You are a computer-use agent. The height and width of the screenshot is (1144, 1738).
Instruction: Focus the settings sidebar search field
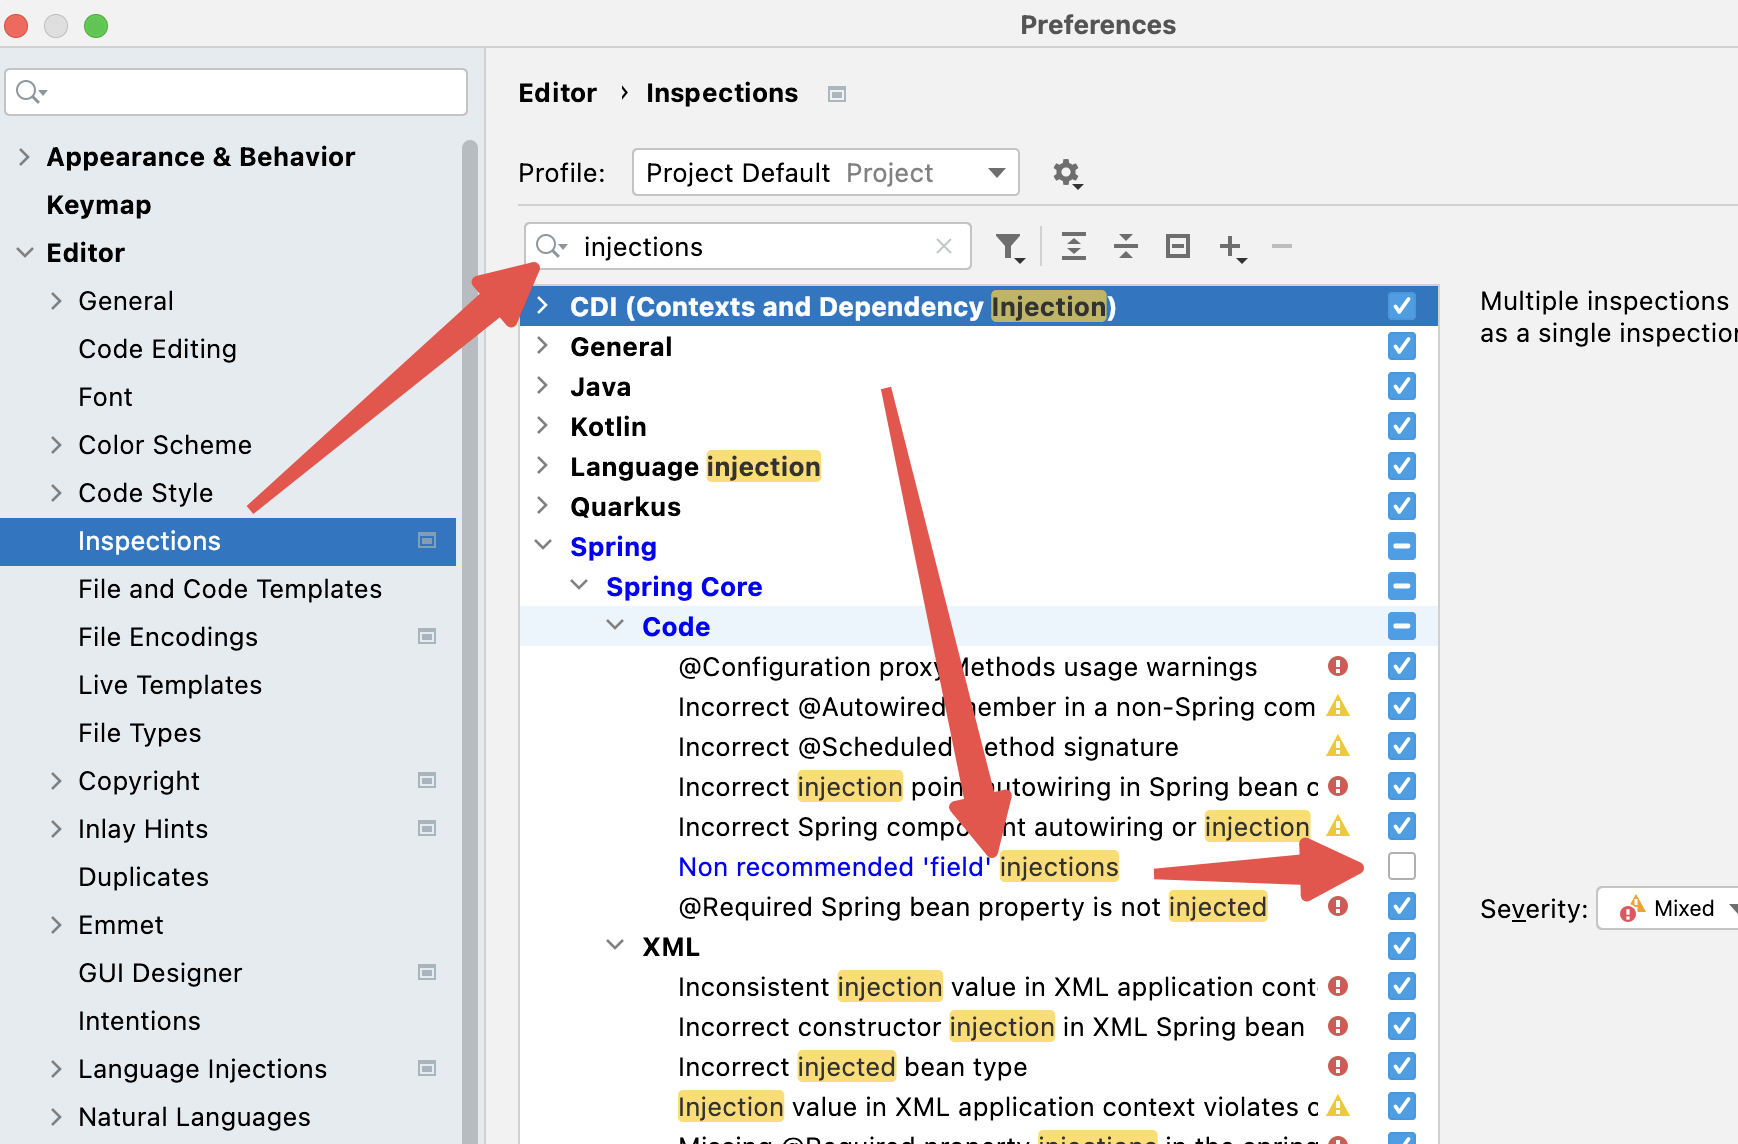point(236,92)
